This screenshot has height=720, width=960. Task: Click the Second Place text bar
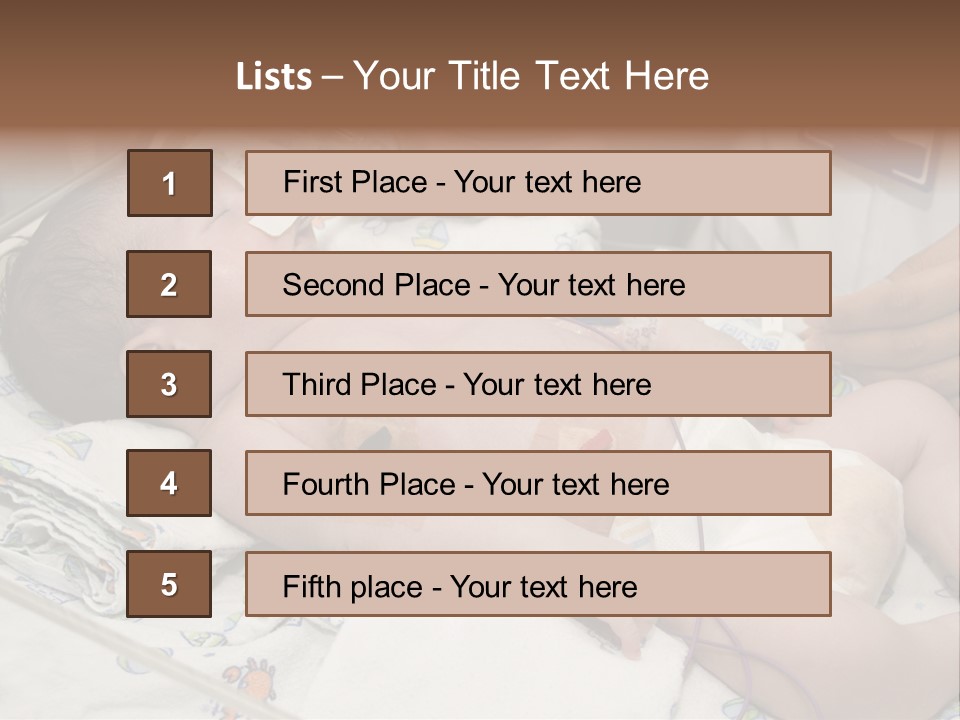click(x=538, y=284)
